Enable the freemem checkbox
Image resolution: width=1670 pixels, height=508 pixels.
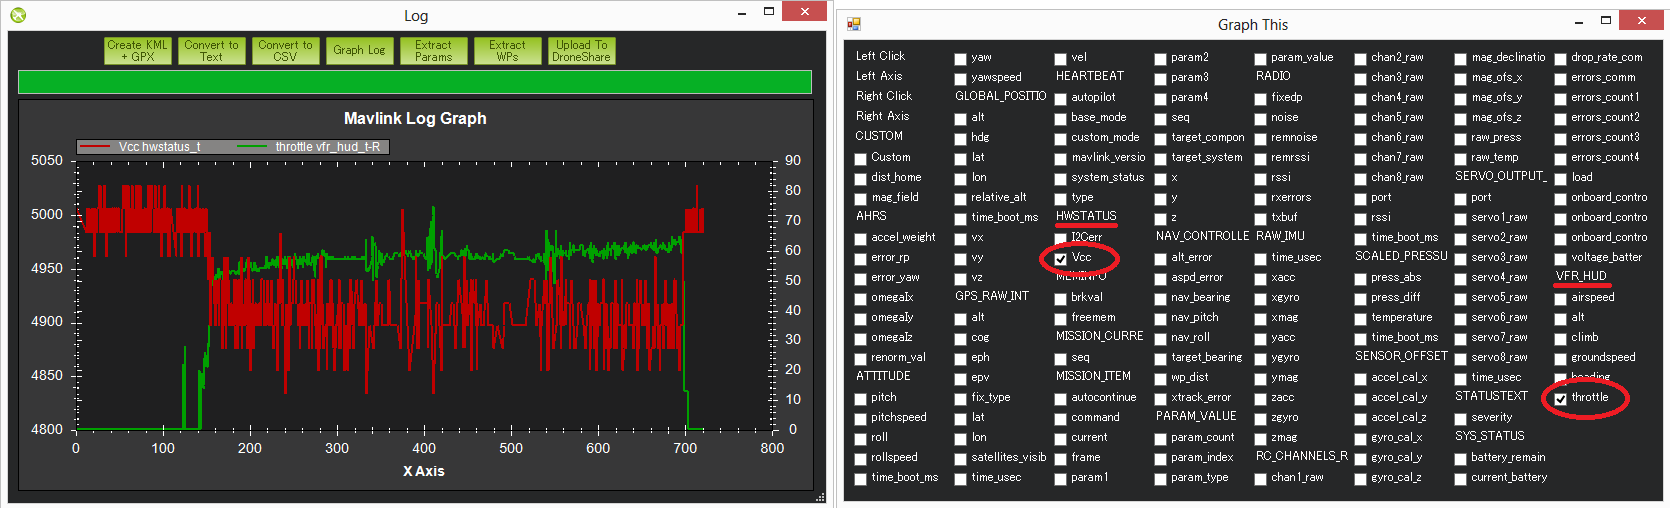pos(1061,318)
